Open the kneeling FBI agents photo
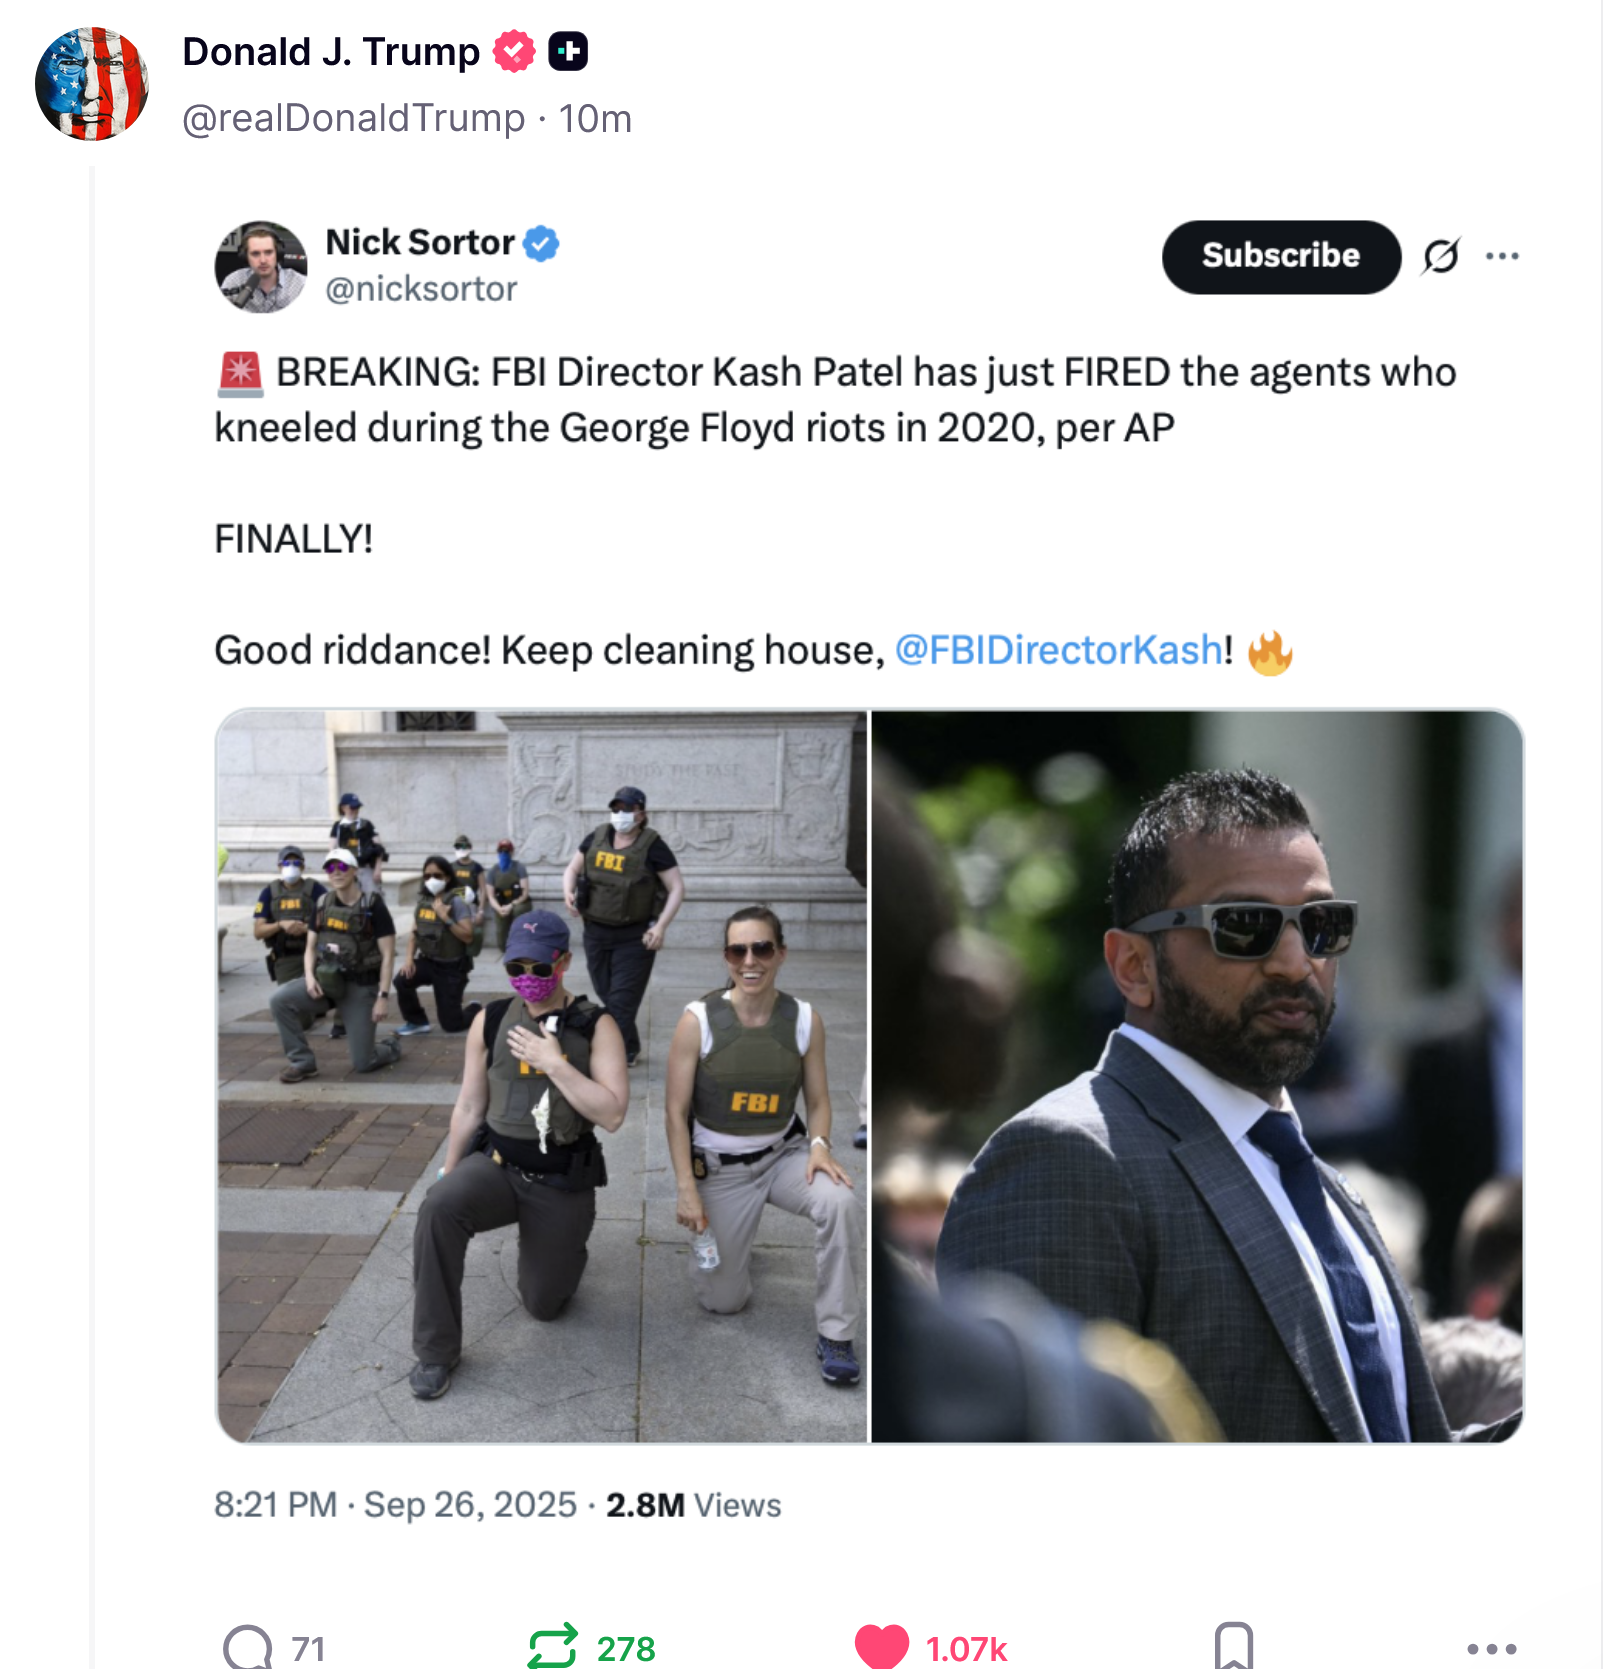 tap(542, 1076)
